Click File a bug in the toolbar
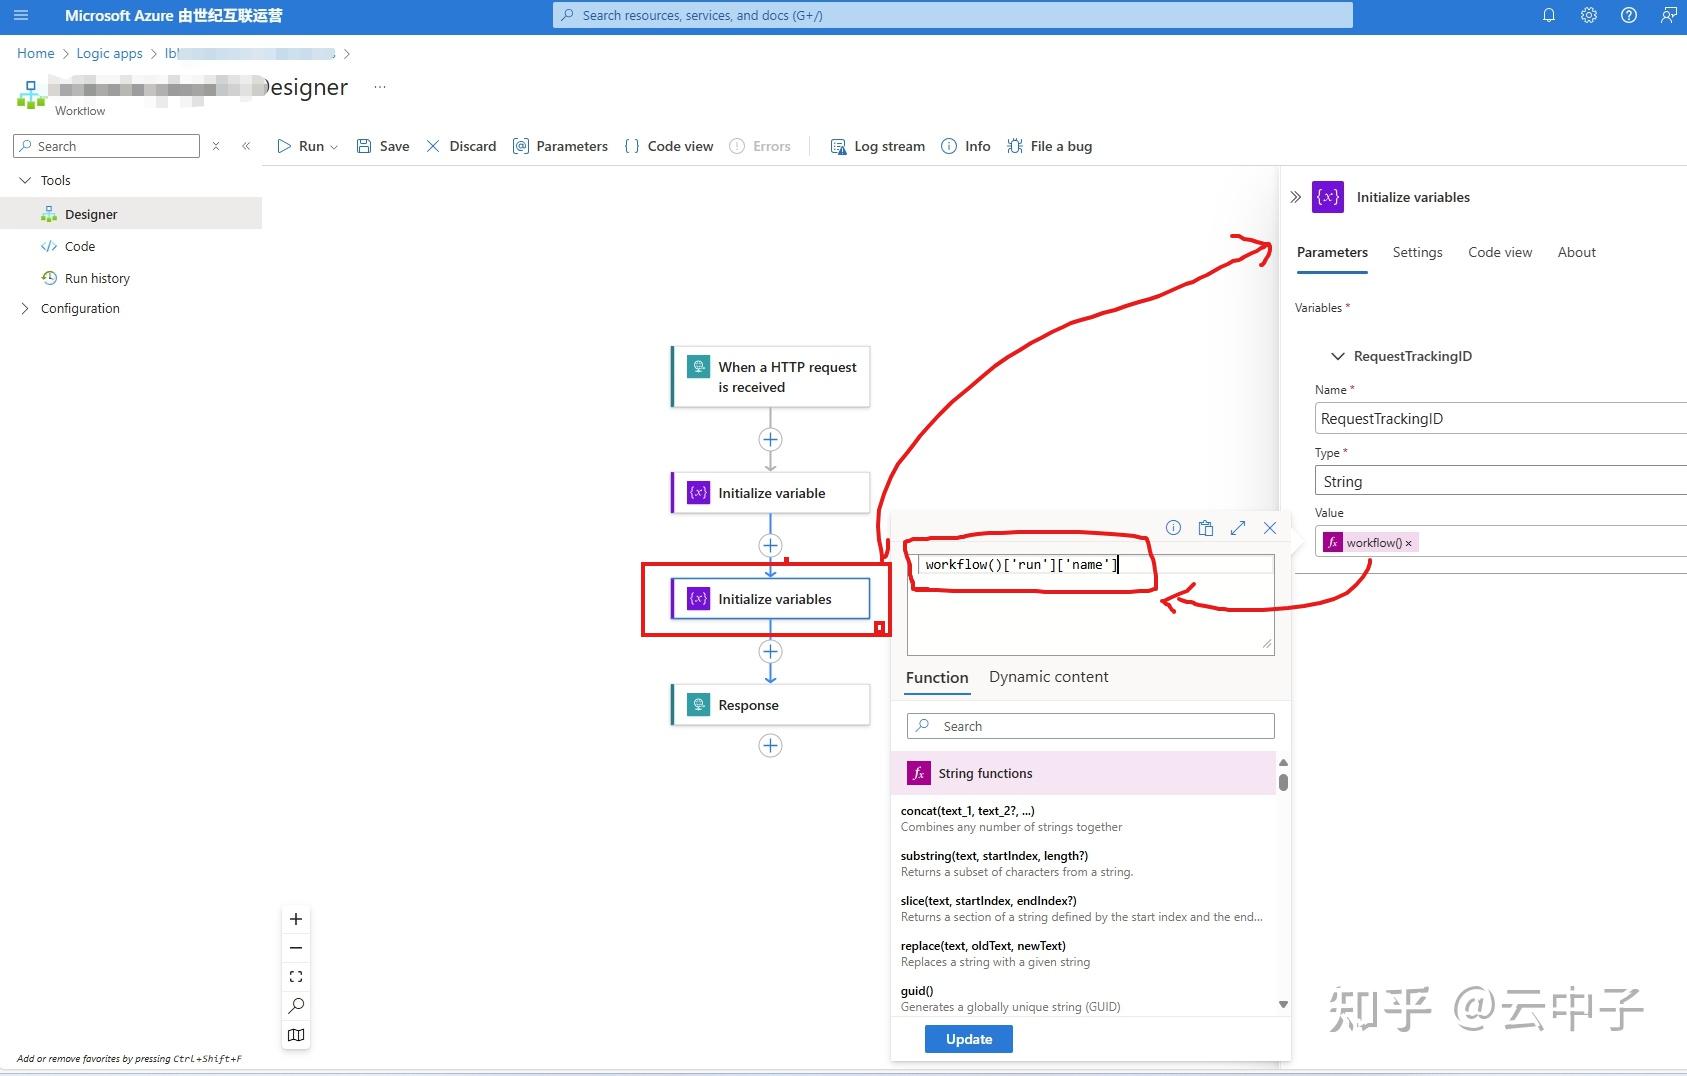1687x1076 pixels. pyautogui.click(x=1049, y=146)
